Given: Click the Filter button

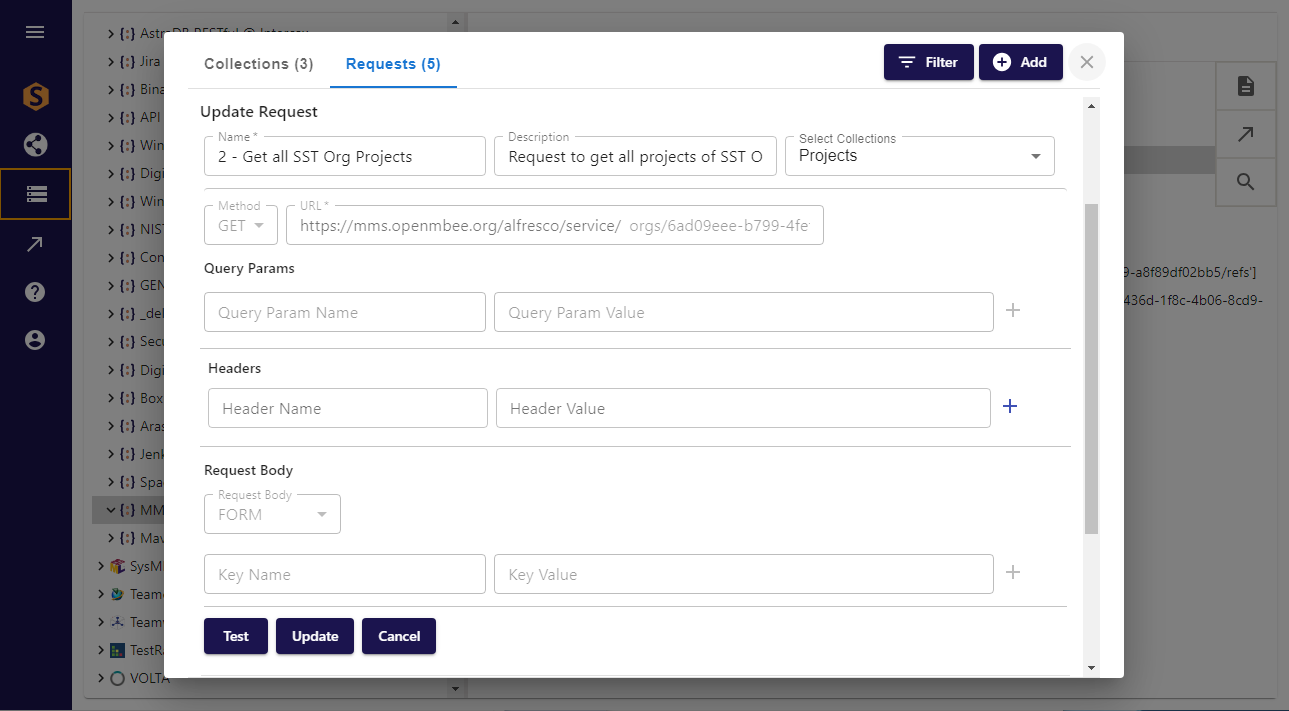Looking at the screenshot, I should [x=928, y=62].
